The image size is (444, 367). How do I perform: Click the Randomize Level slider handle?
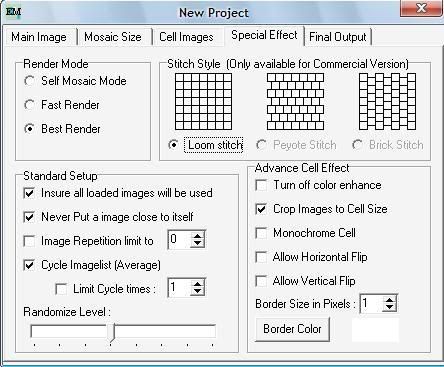[113, 332]
